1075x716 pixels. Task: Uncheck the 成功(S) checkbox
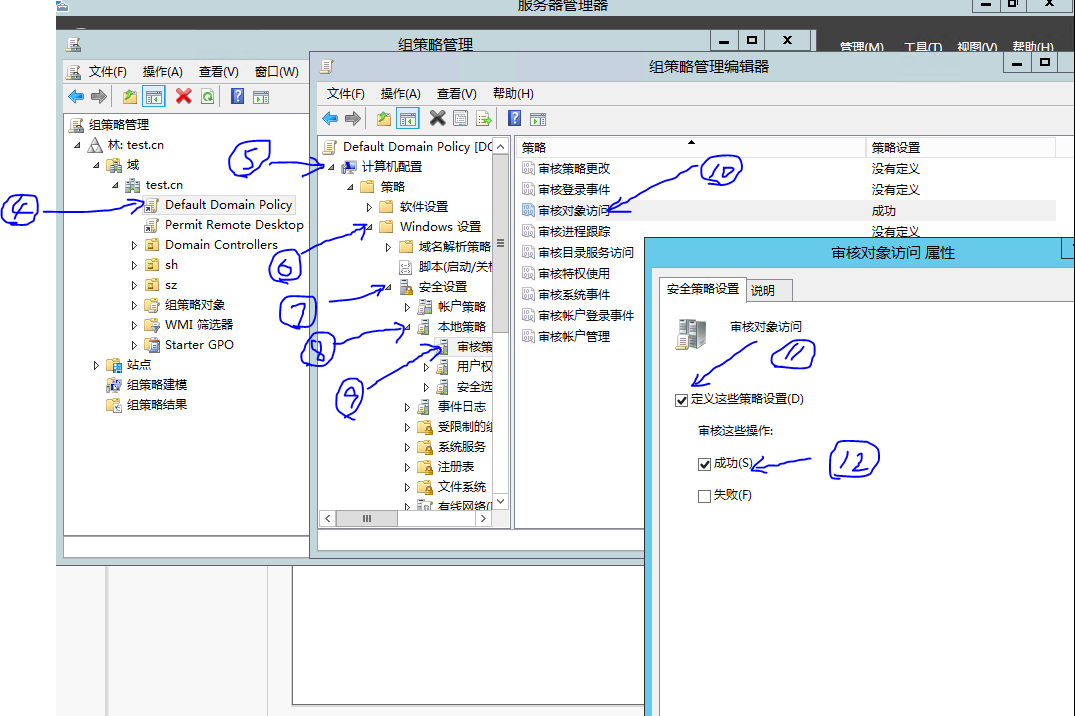pyautogui.click(x=704, y=463)
